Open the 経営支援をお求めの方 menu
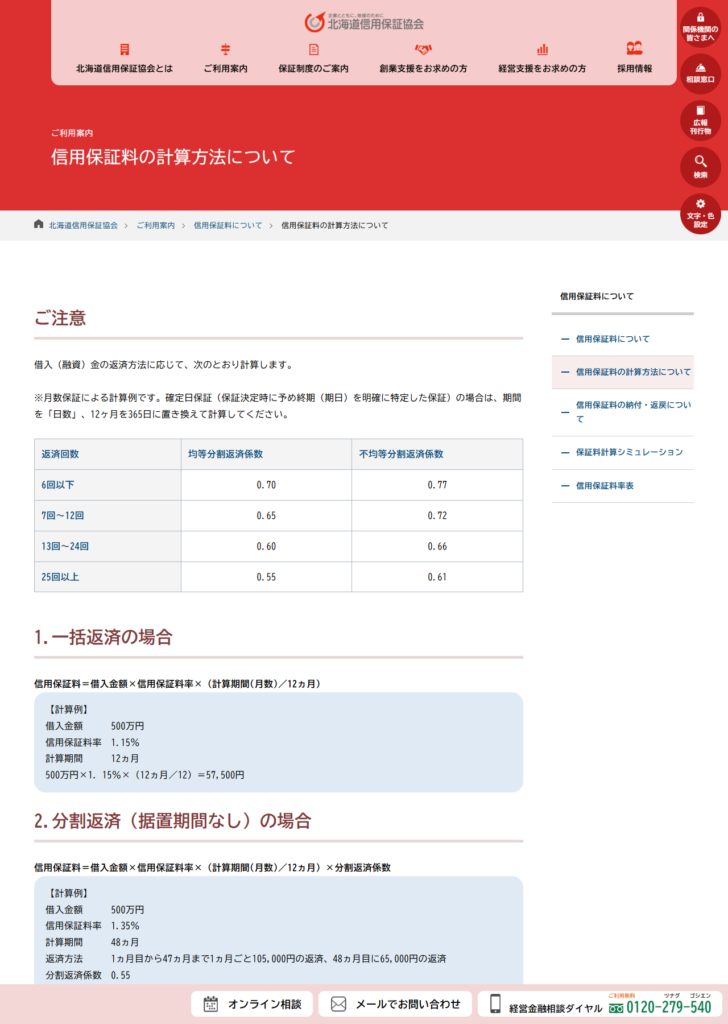 [x=542, y=68]
